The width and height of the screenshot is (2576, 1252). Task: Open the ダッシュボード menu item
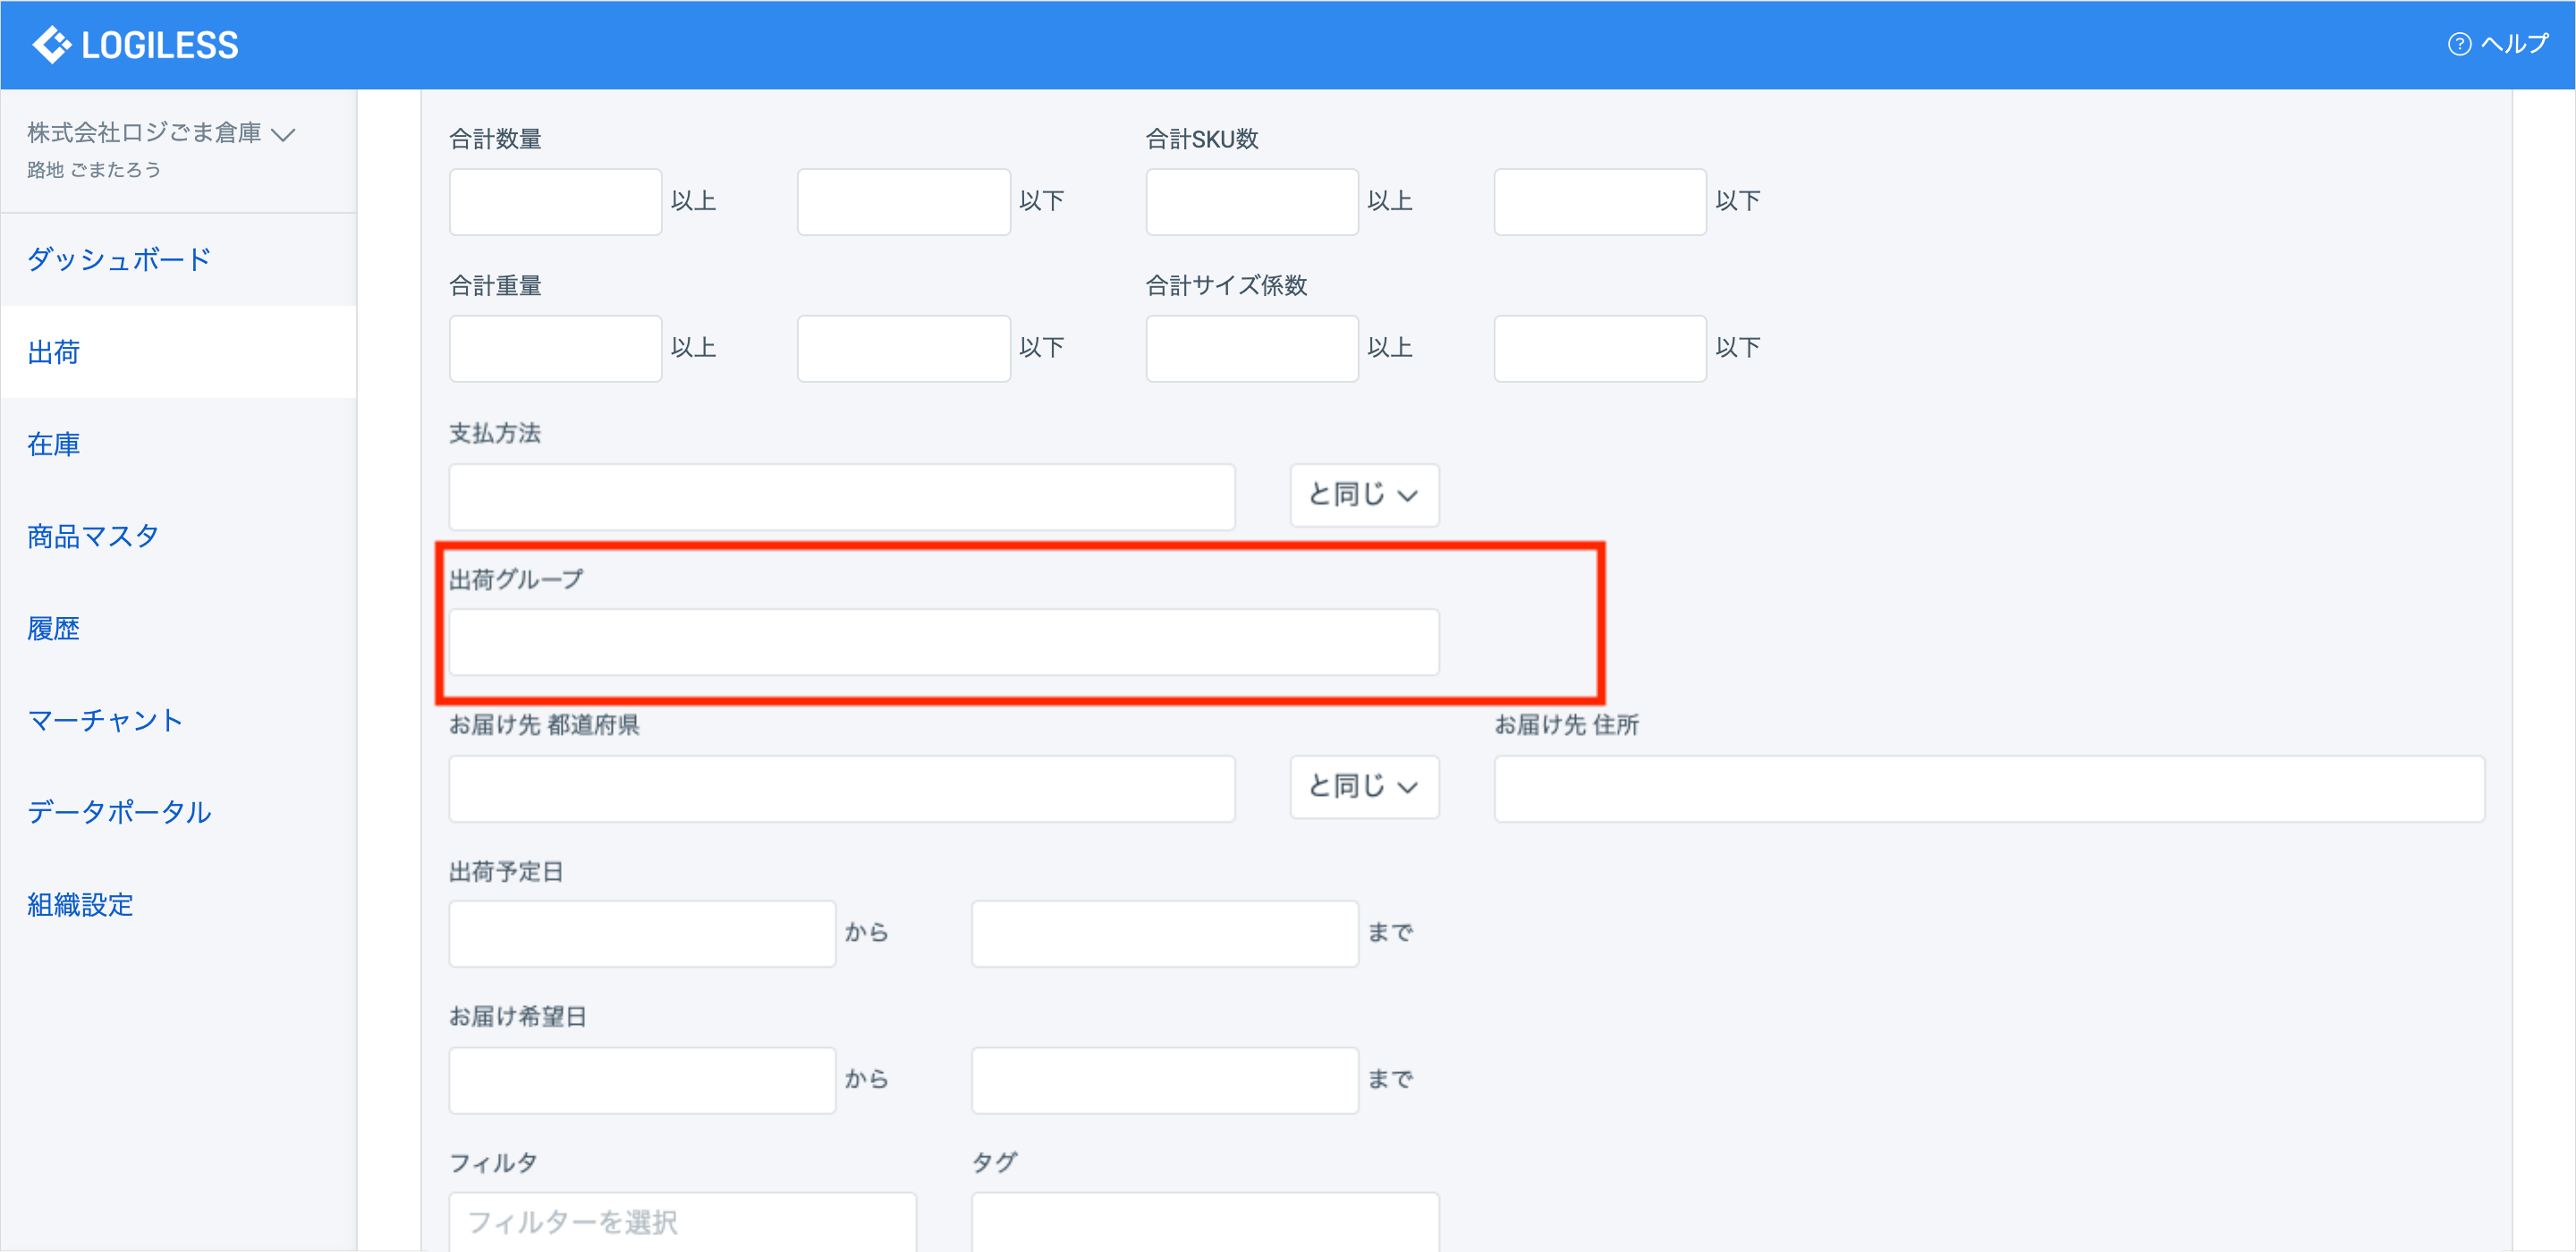[x=119, y=260]
